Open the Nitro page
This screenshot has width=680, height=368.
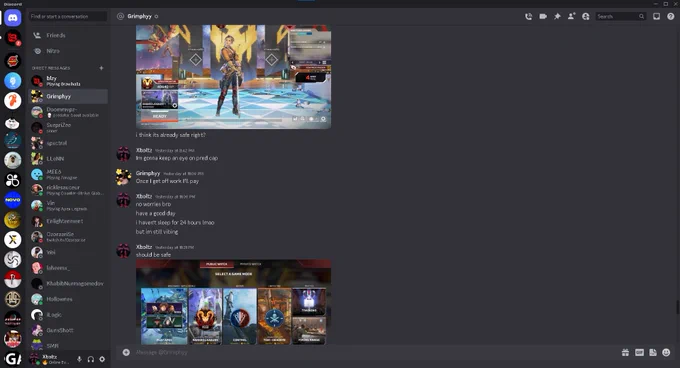[68, 51]
